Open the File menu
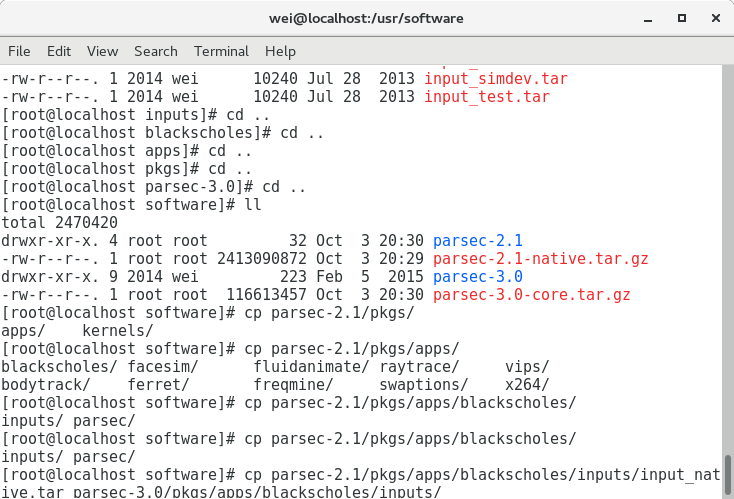Viewport: 734px width, 499px height. pyautogui.click(x=19, y=51)
